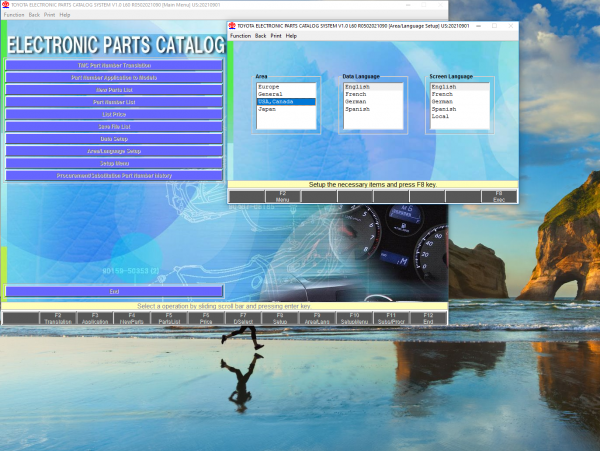600x451 pixels.
Task: Open TMC Part Number Translation
Action: coord(113,65)
